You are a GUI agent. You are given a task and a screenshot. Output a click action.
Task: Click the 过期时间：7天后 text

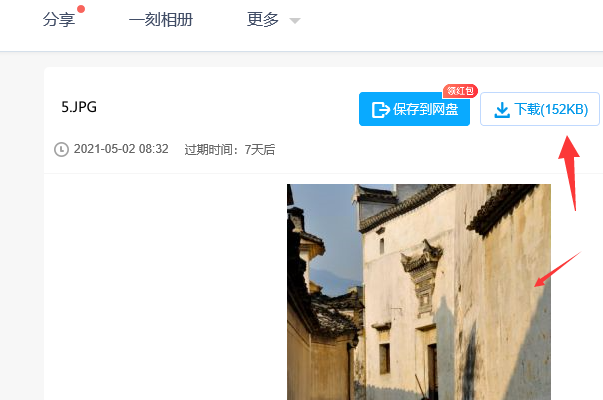coord(230,149)
